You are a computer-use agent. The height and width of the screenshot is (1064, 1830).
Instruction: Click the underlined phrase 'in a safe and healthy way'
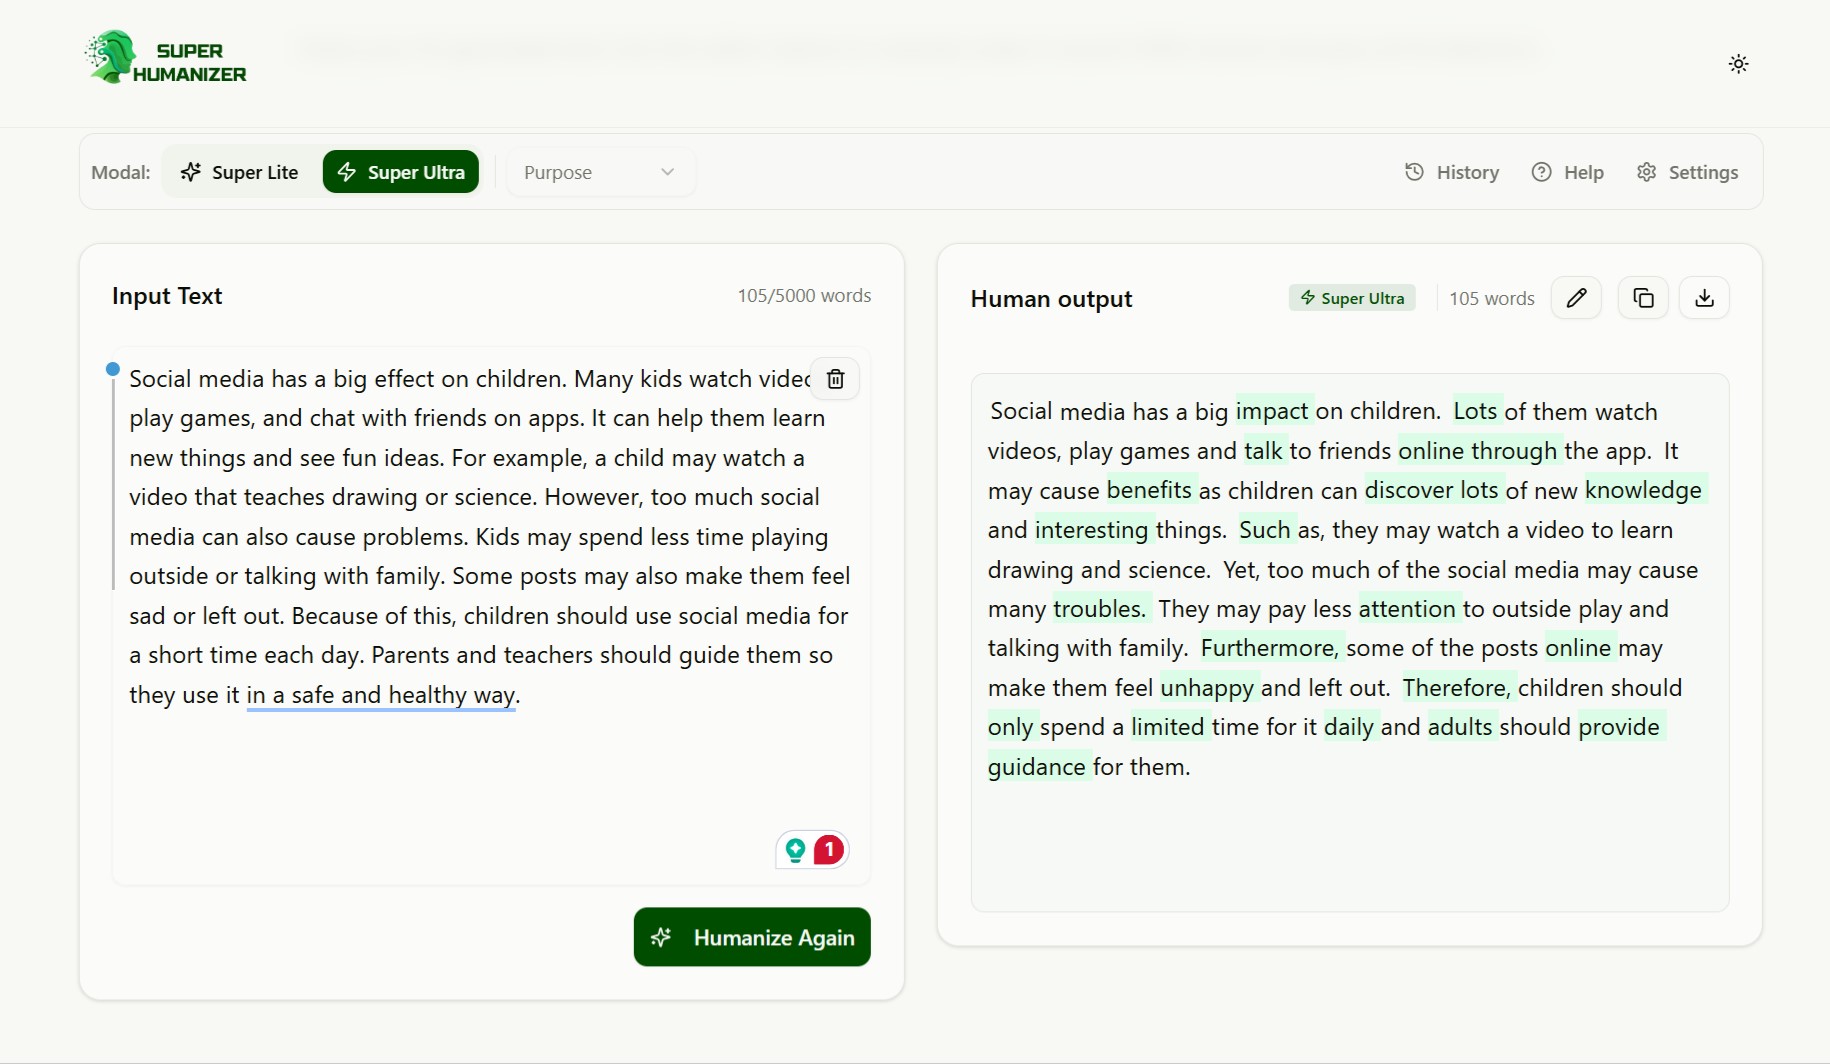381,695
